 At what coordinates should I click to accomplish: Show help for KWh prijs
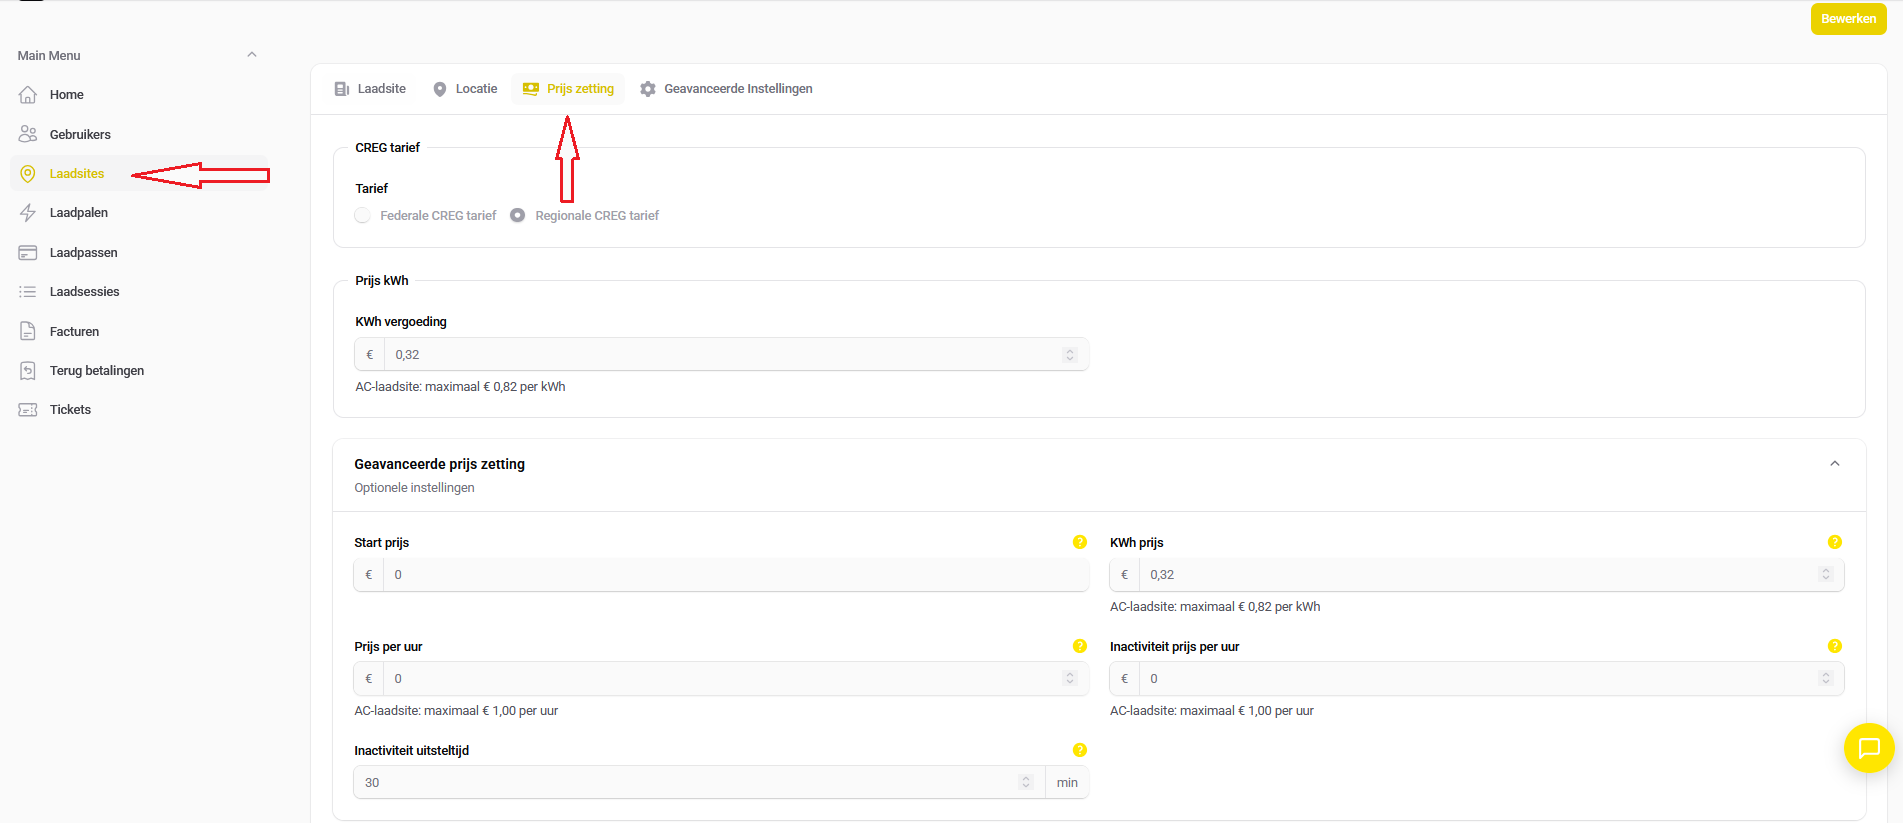[x=1835, y=542]
